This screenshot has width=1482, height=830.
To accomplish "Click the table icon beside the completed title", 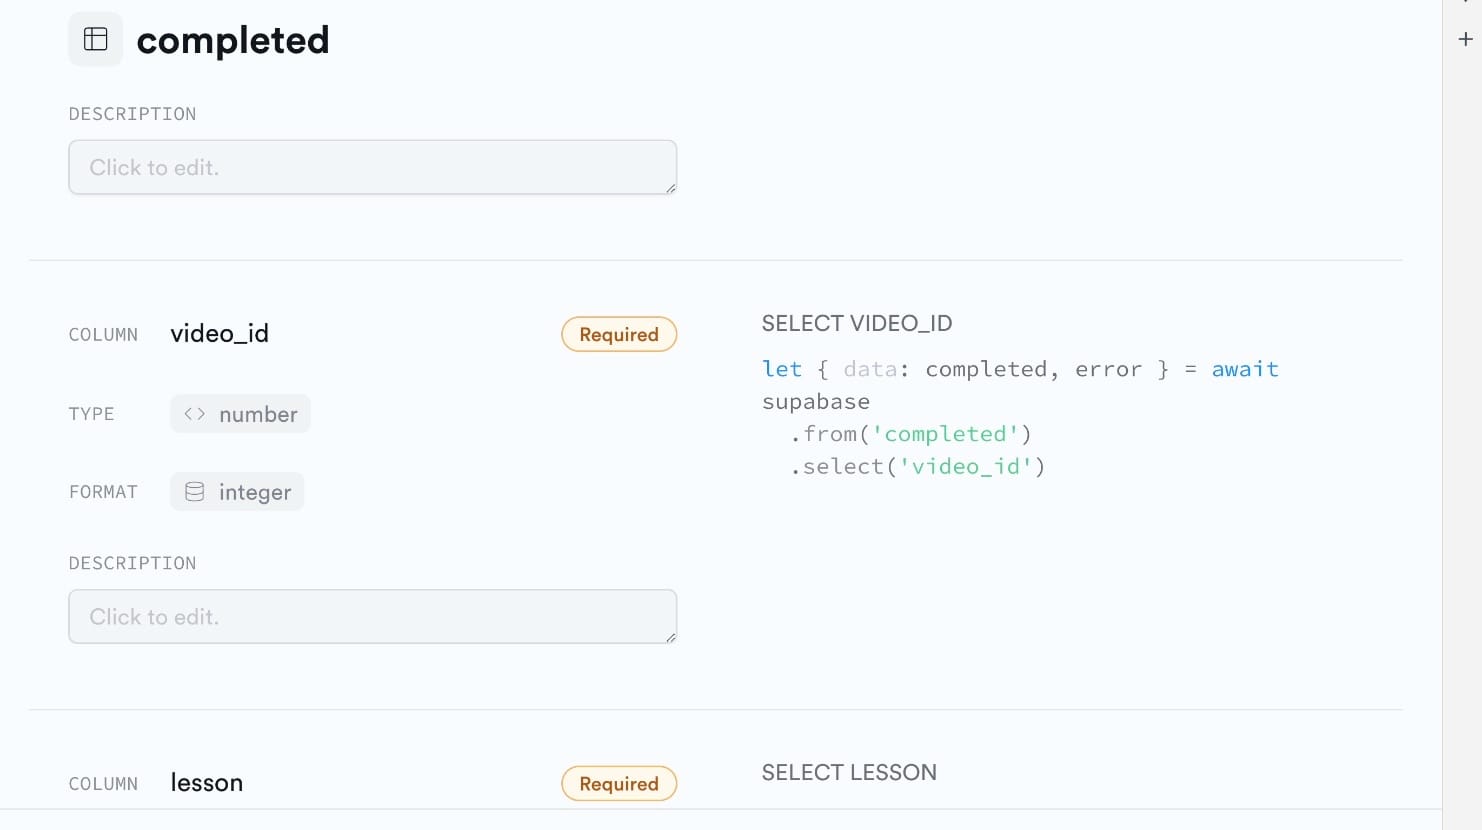I will (96, 39).
